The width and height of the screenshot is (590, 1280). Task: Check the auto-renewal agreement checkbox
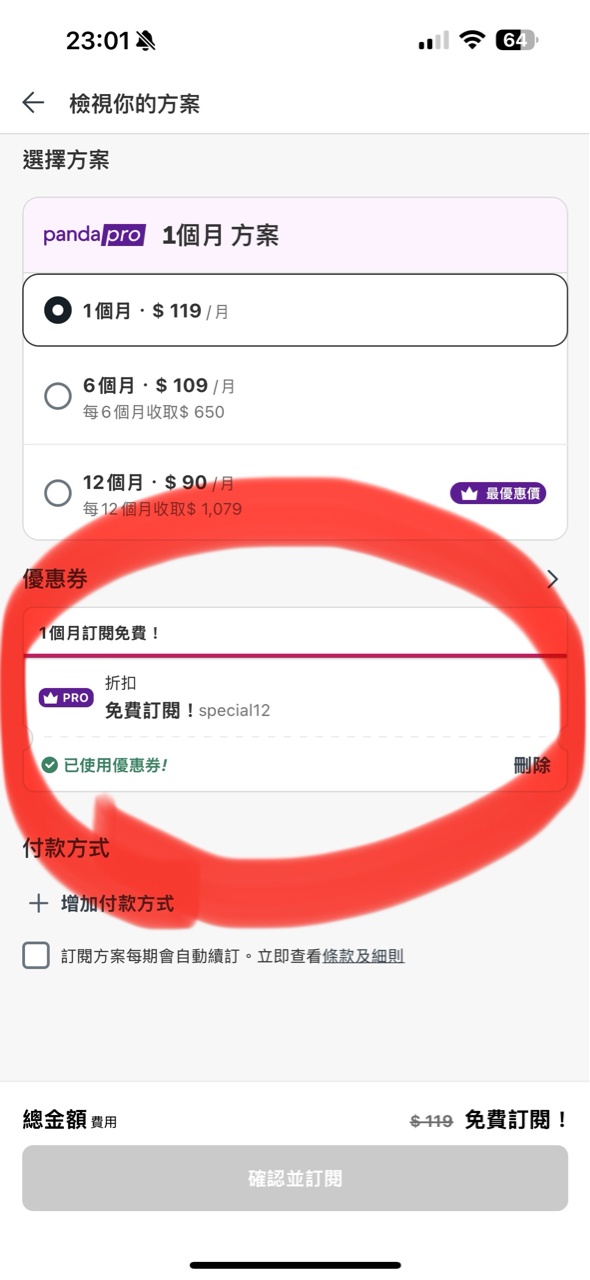tap(36, 956)
